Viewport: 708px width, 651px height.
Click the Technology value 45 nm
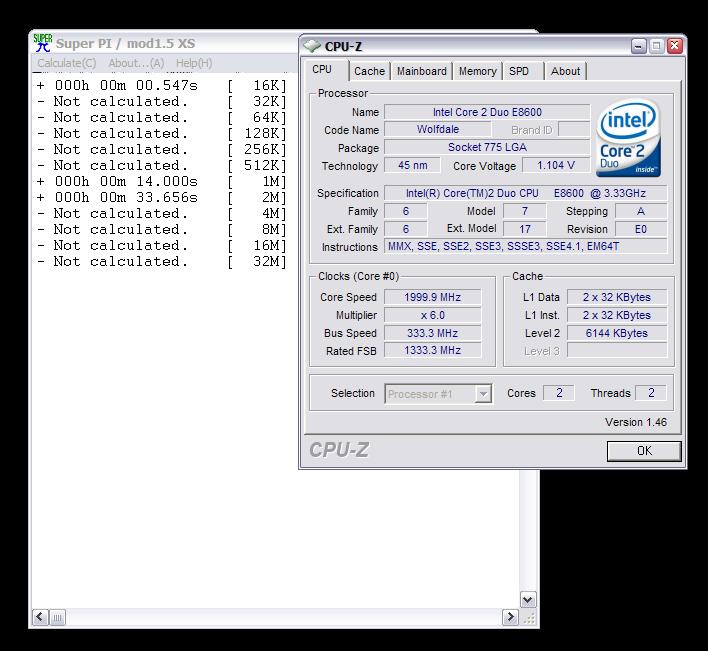click(x=412, y=165)
